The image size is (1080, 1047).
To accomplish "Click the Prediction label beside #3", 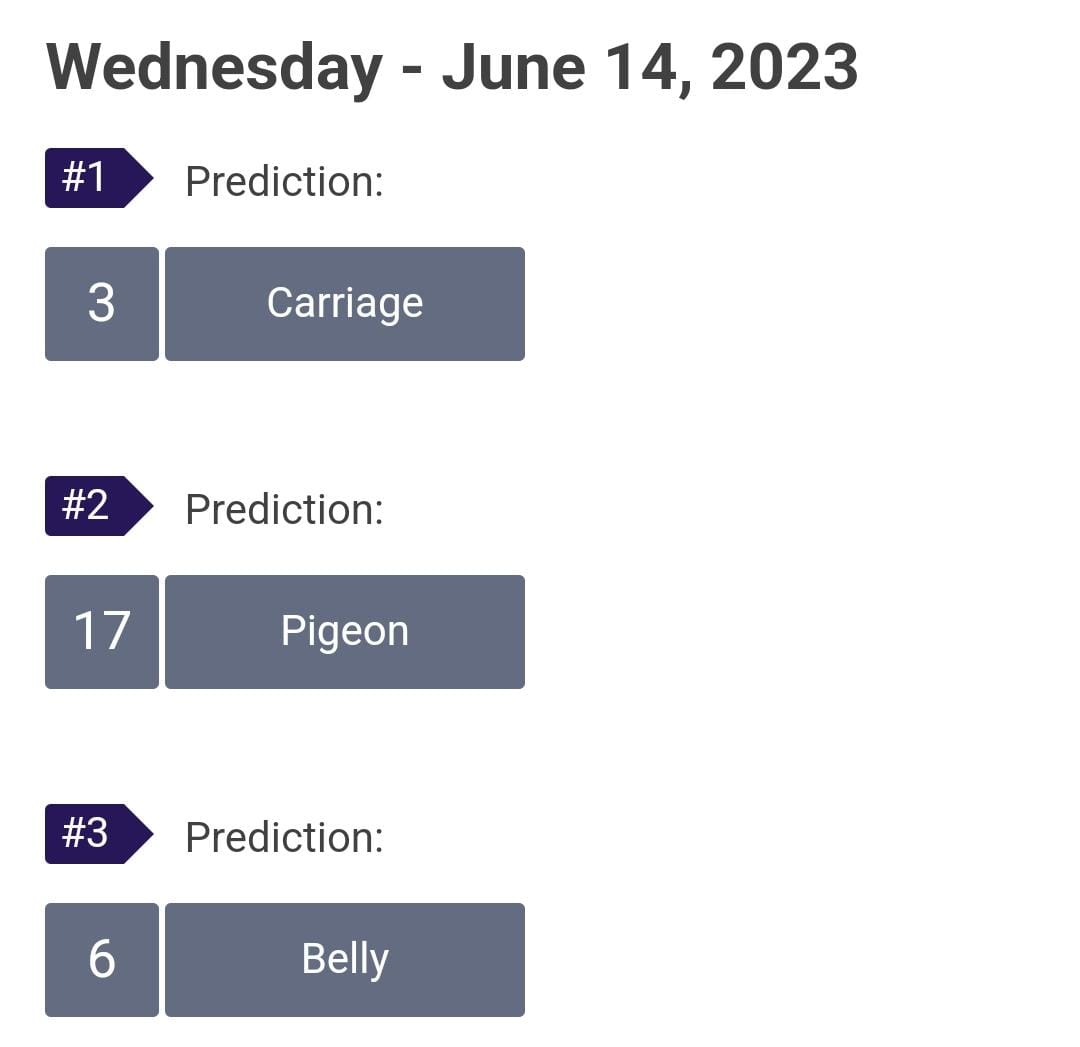I will coord(284,838).
